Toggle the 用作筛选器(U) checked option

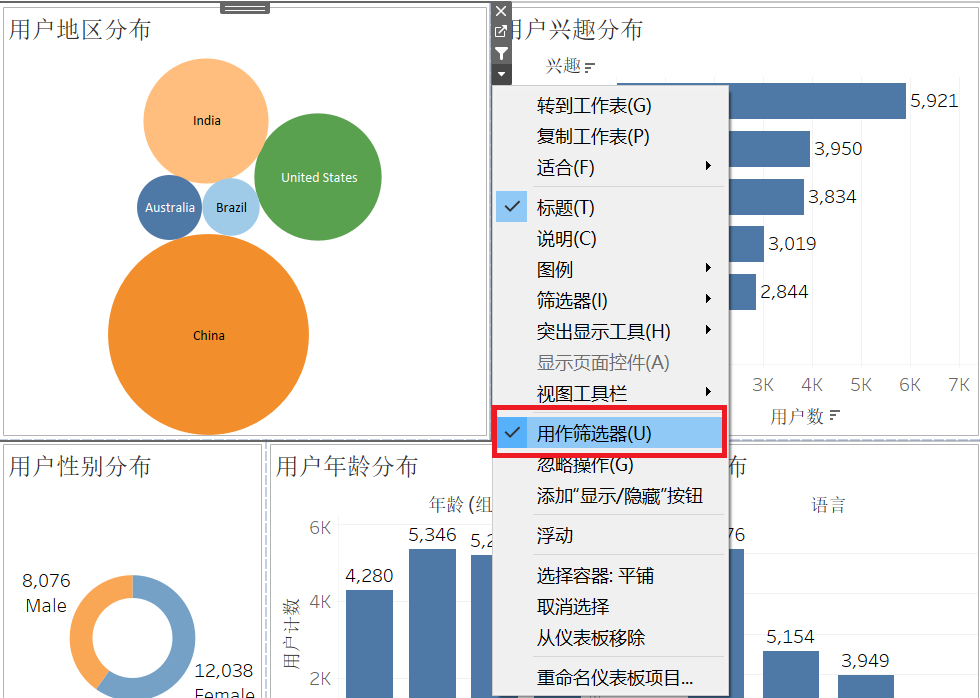point(610,433)
